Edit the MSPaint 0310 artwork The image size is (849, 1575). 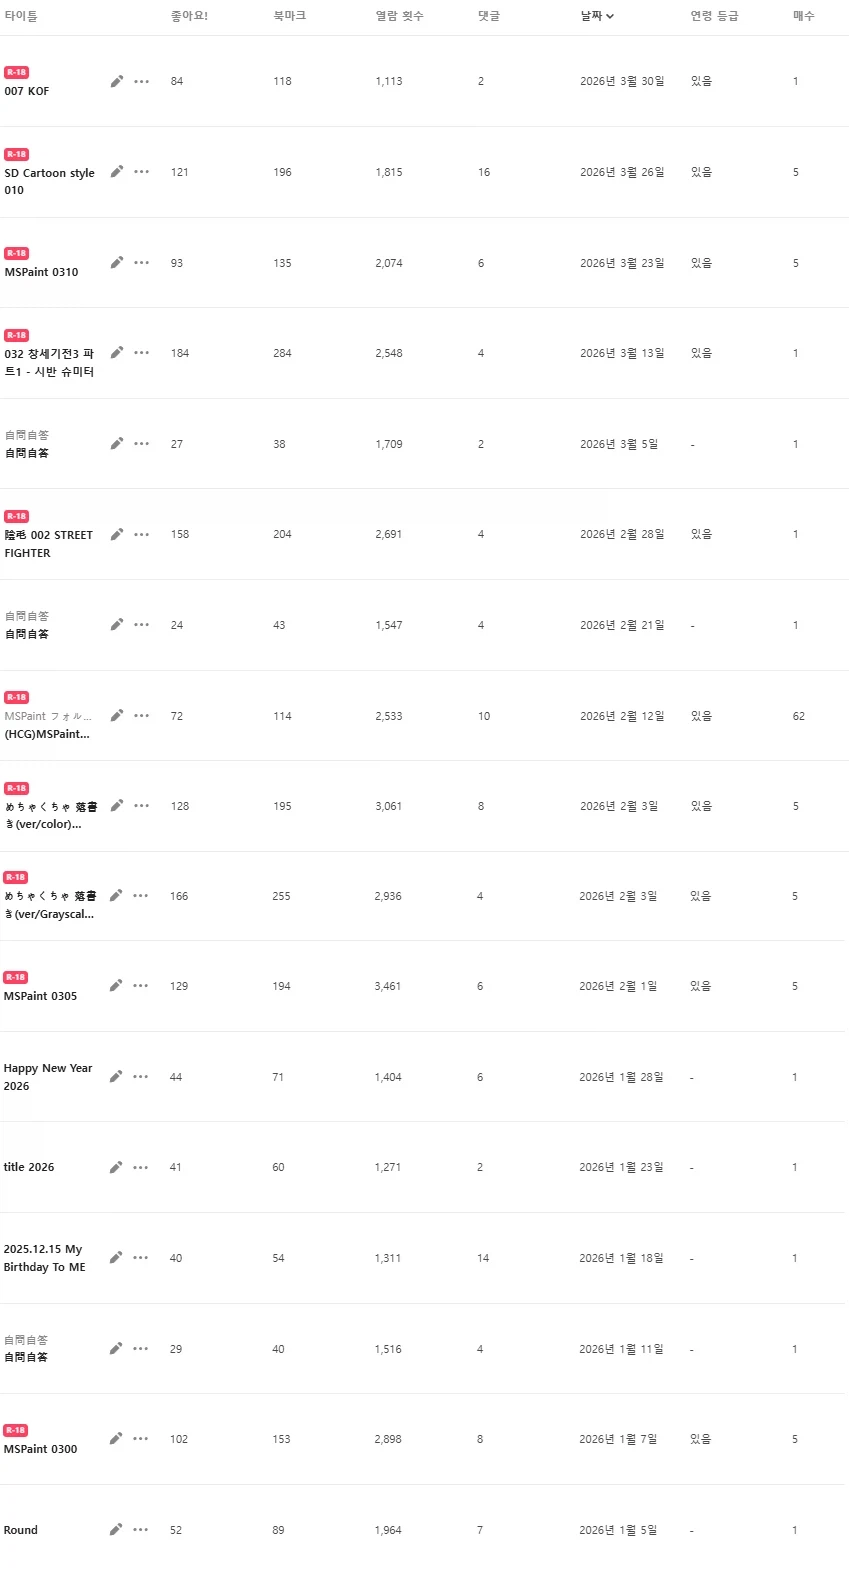tap(117, 262)
